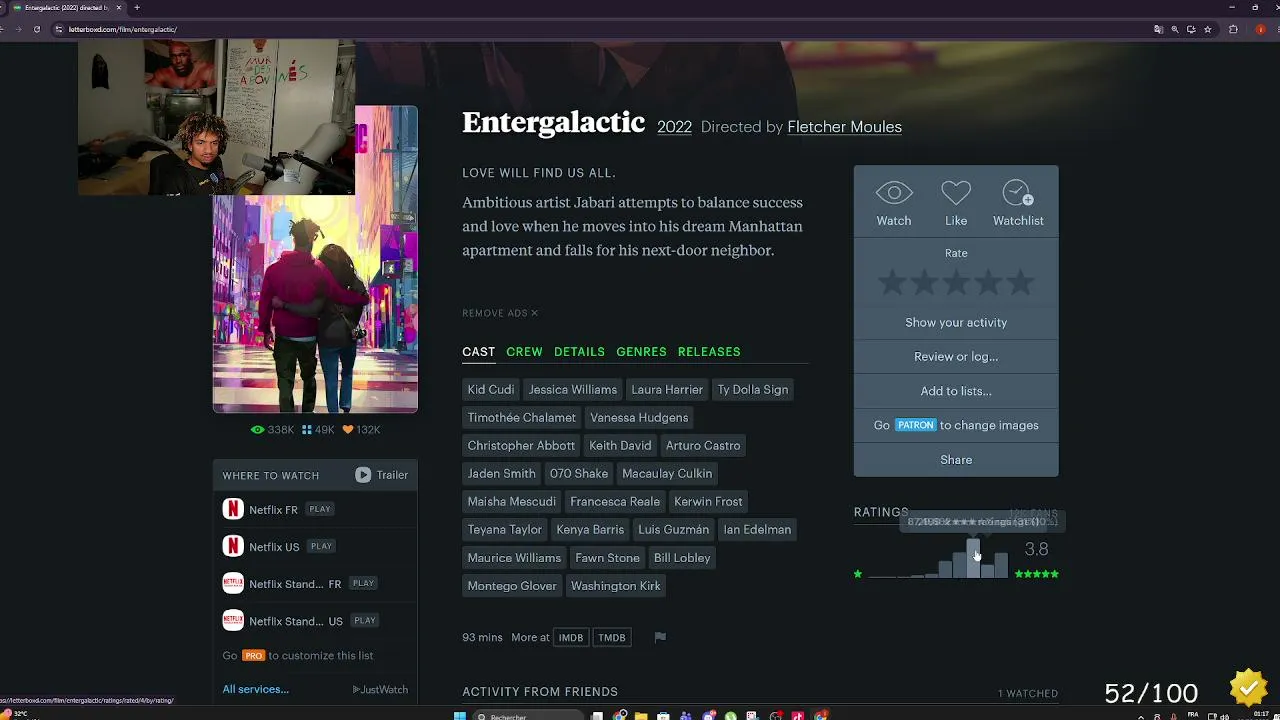The height and width of the screenshot is (720, 1280).
Task: Click the 3.8 average rating
Action: (1036, 549)
